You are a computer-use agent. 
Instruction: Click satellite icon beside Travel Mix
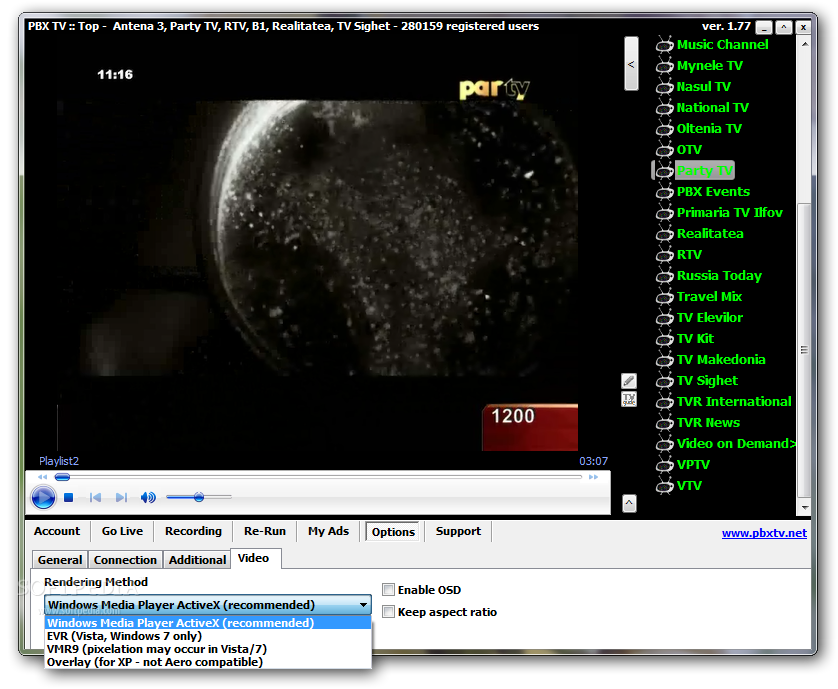click(664, 297)
